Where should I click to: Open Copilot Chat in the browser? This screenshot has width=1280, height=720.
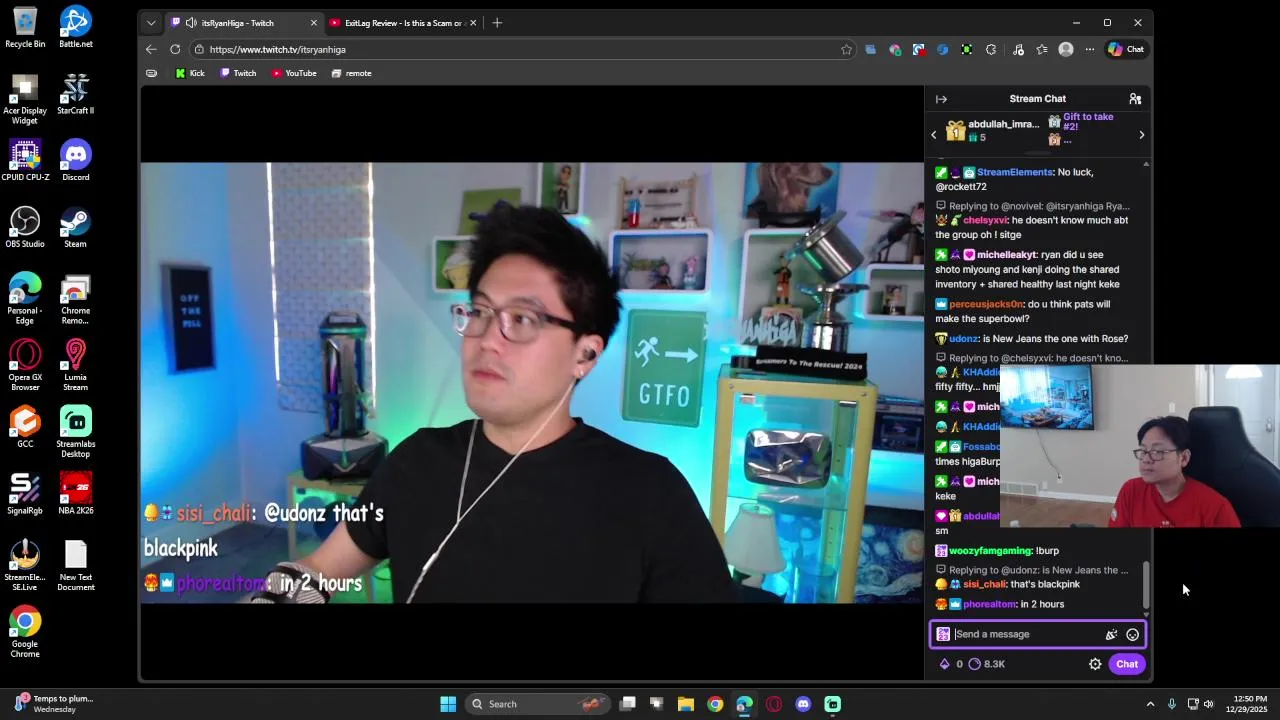click(1126, 49)
